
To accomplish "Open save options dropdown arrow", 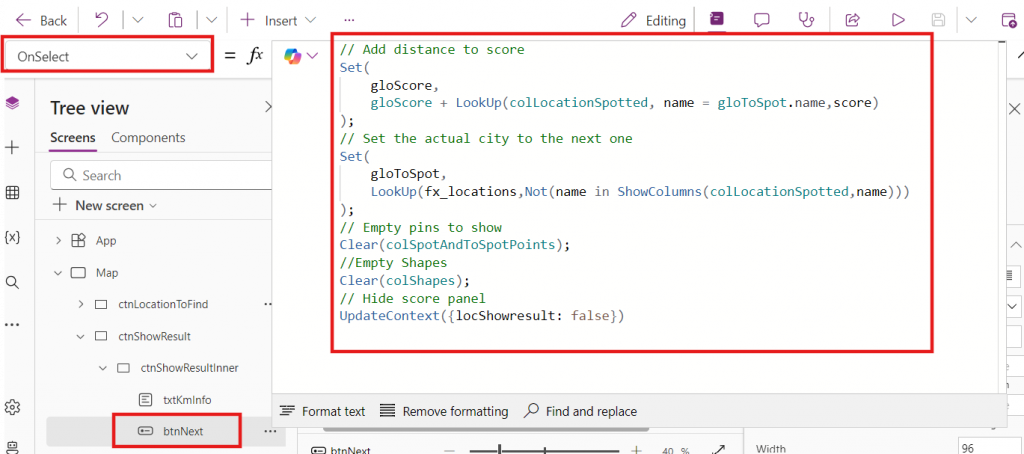I will (971, 20).
